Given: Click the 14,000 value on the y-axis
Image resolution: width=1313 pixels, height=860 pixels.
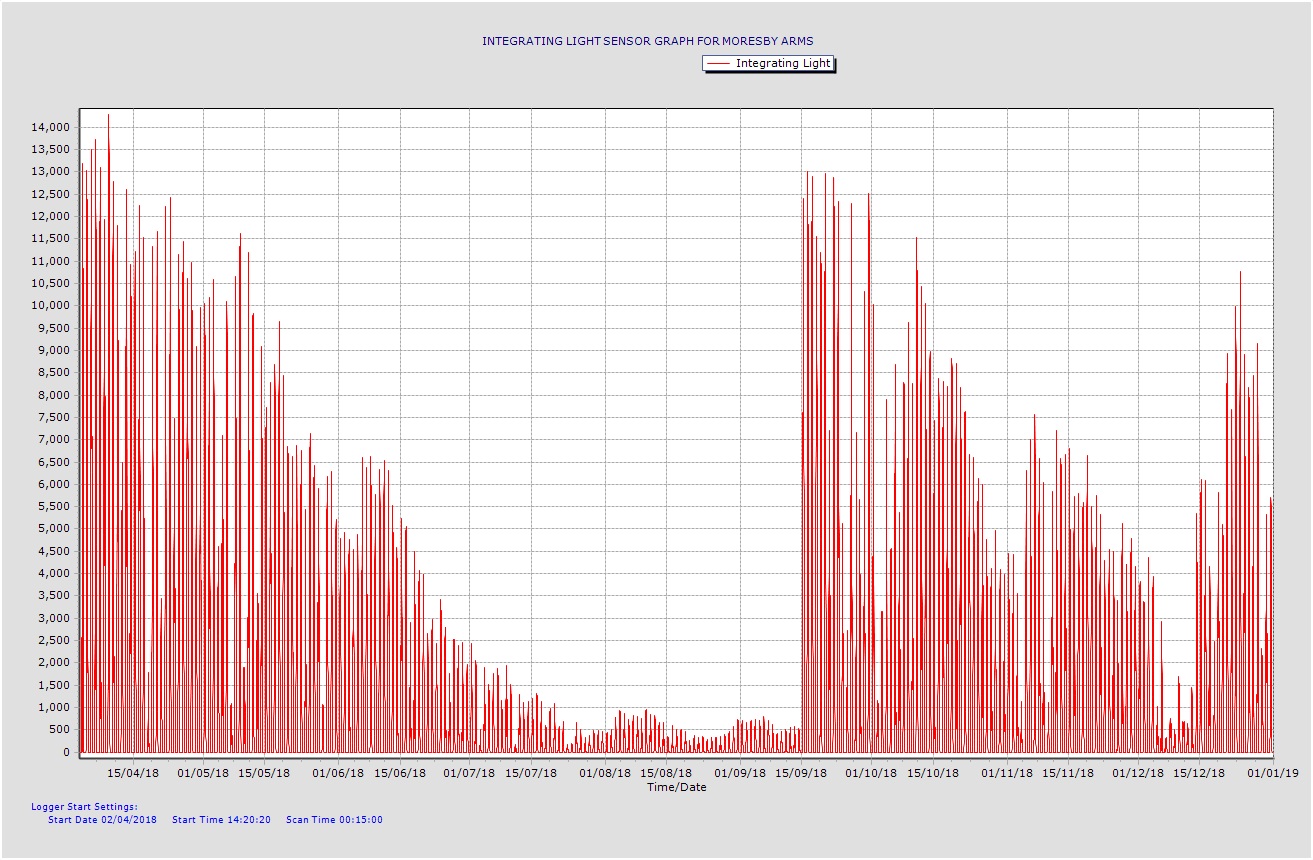Looking at the screenshot, I should pyautogui.click(x=50, y=127).
